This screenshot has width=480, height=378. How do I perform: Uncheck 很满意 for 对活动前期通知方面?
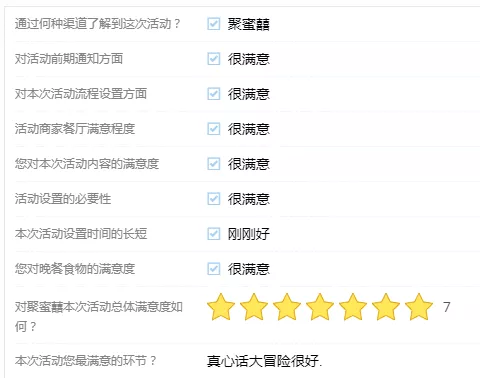[x=214, y=59]
